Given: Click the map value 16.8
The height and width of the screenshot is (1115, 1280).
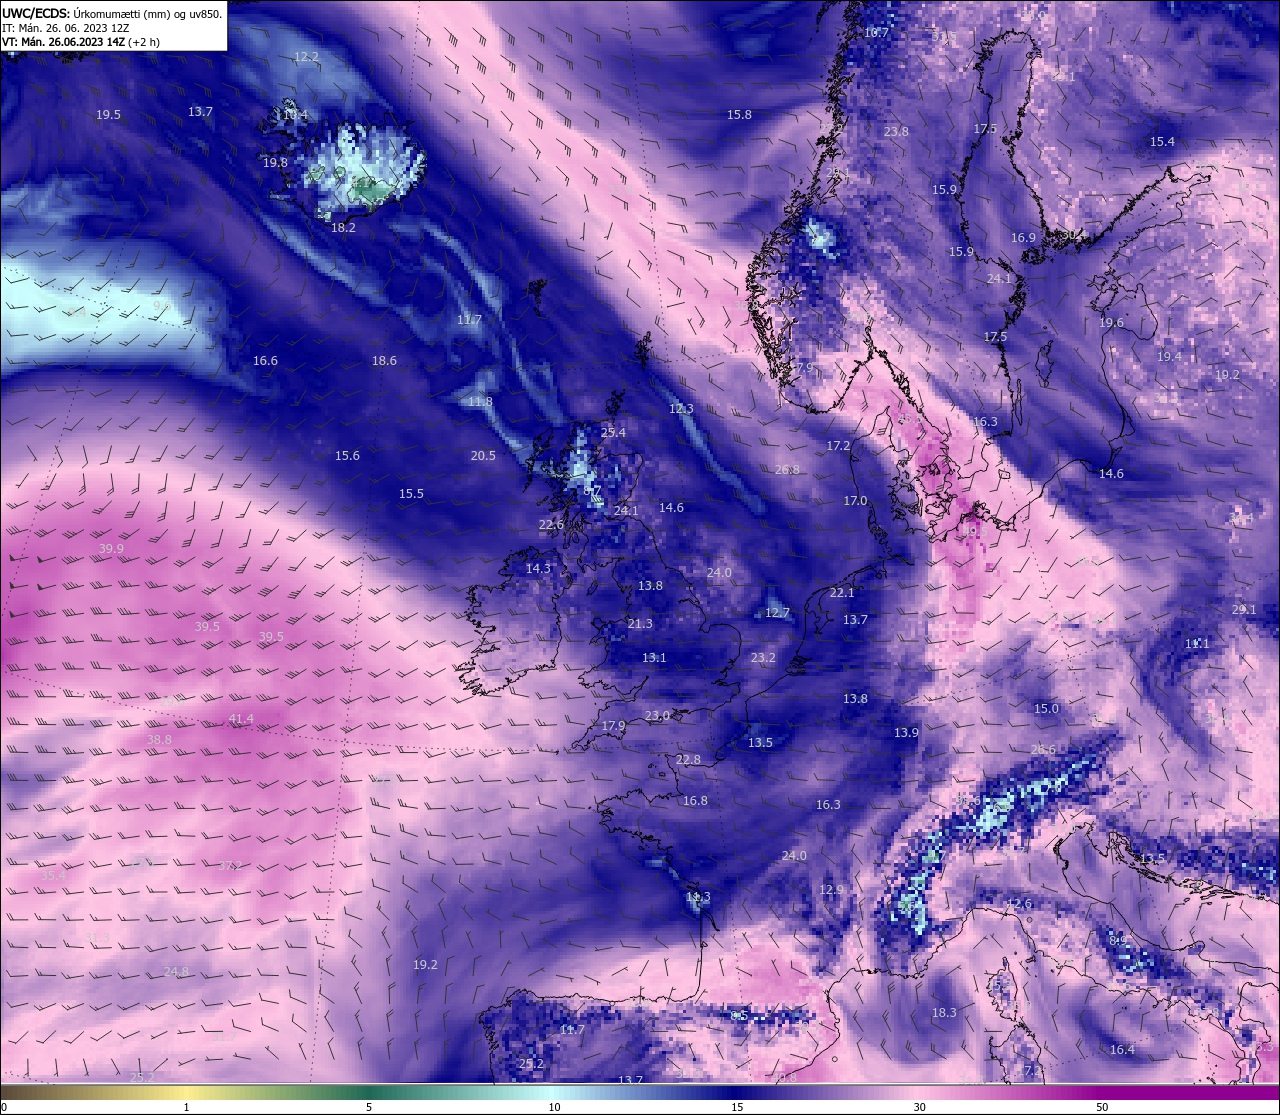Looking at the screenshot, I should click(695, 801).
